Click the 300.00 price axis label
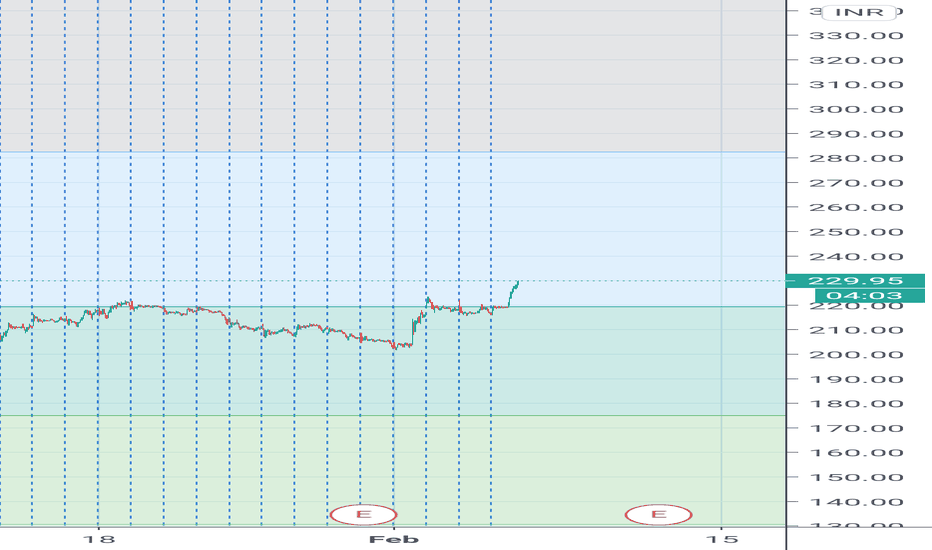This screenshot has height=550, width=932. [x=856, y=109]
